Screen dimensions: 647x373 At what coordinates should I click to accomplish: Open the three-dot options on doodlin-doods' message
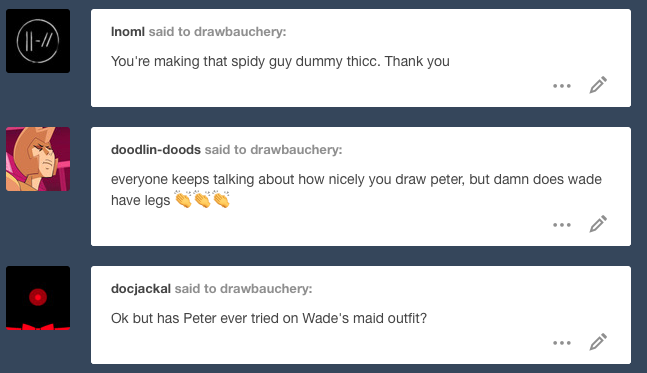click(x=562, y=225)
